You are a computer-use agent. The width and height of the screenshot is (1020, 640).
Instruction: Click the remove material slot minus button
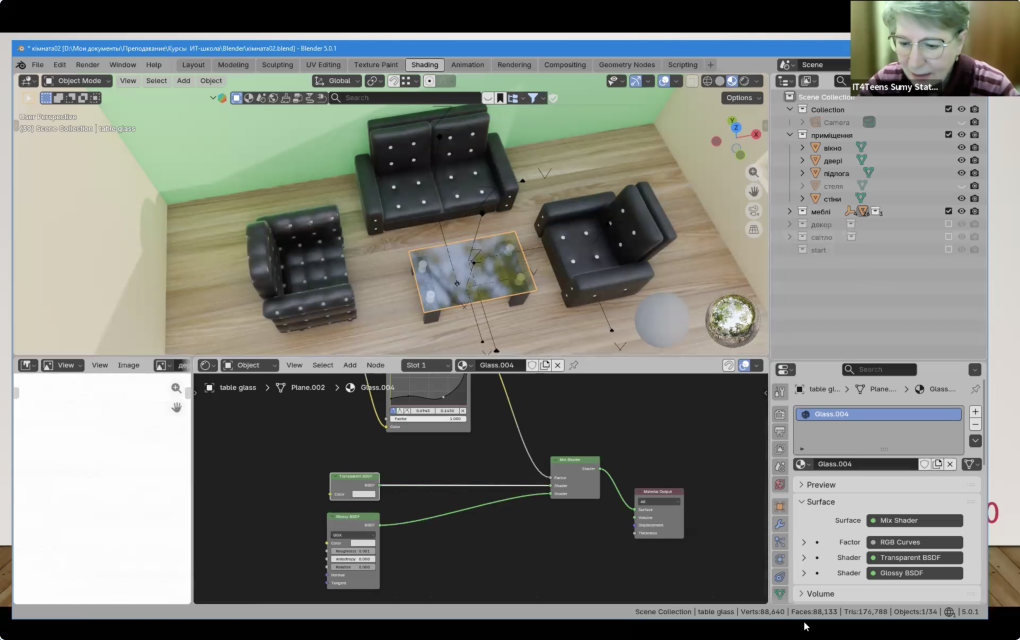pos(975,425)
